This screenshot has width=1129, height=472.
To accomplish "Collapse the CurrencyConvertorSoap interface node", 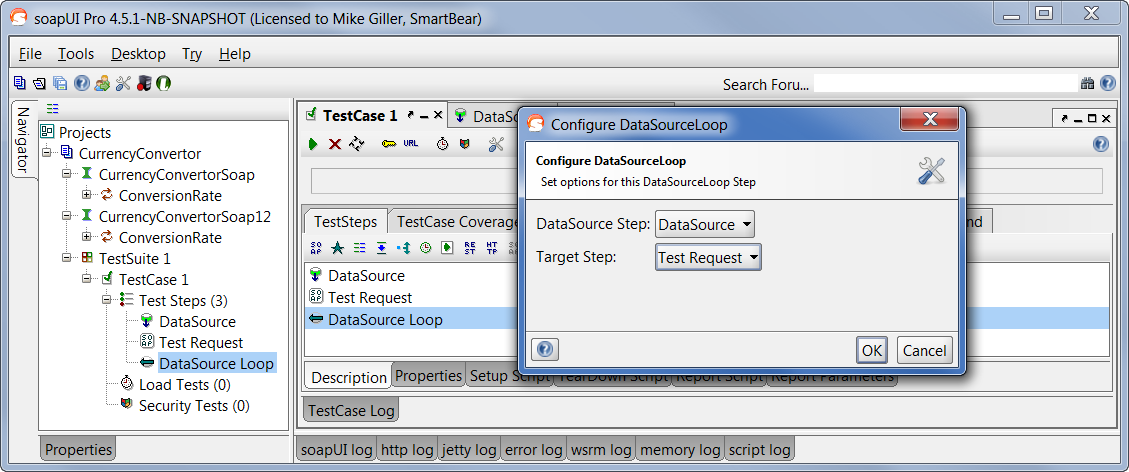I will coord(67,174).
